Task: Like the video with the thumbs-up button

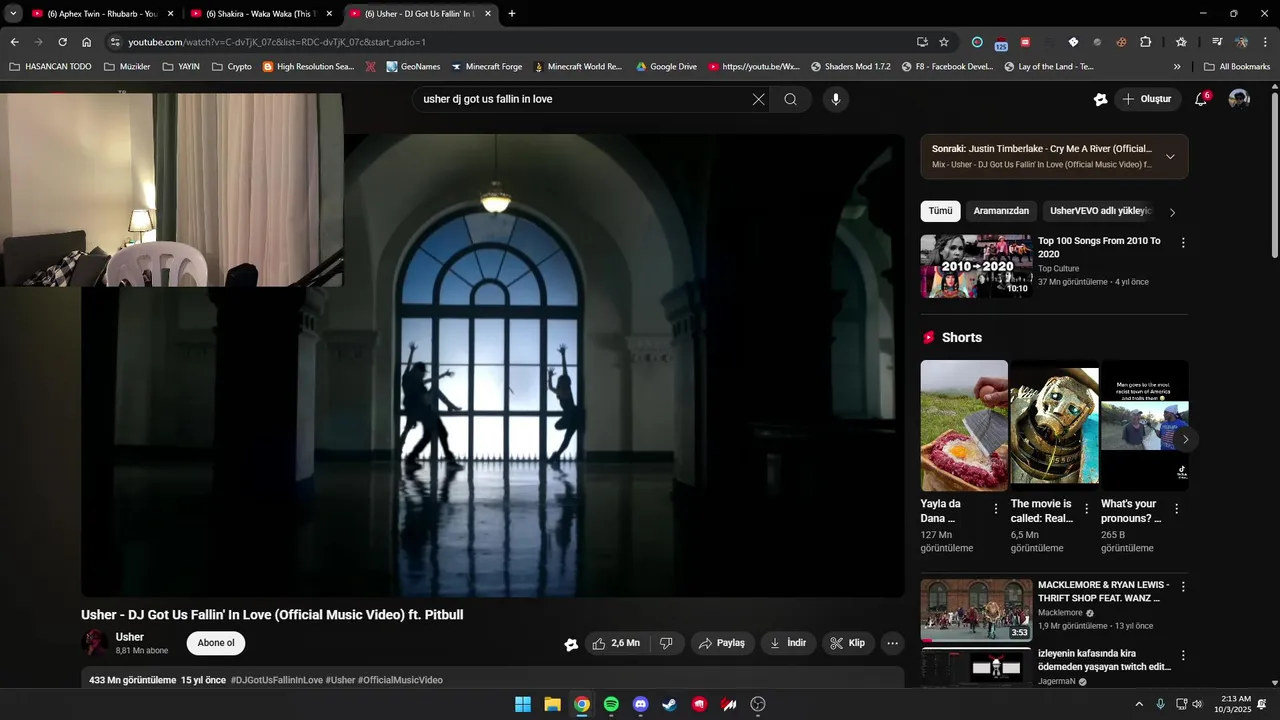Action: [616, 643]
